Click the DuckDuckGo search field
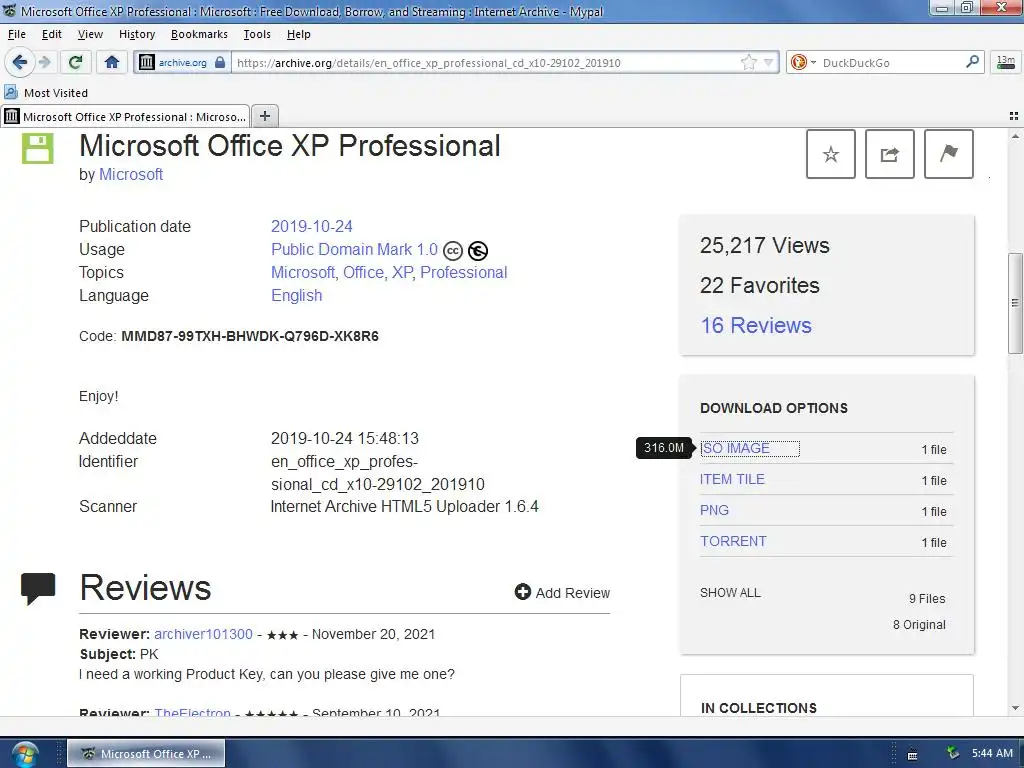This screenshot has height=768, width=1024. point(891,63)
